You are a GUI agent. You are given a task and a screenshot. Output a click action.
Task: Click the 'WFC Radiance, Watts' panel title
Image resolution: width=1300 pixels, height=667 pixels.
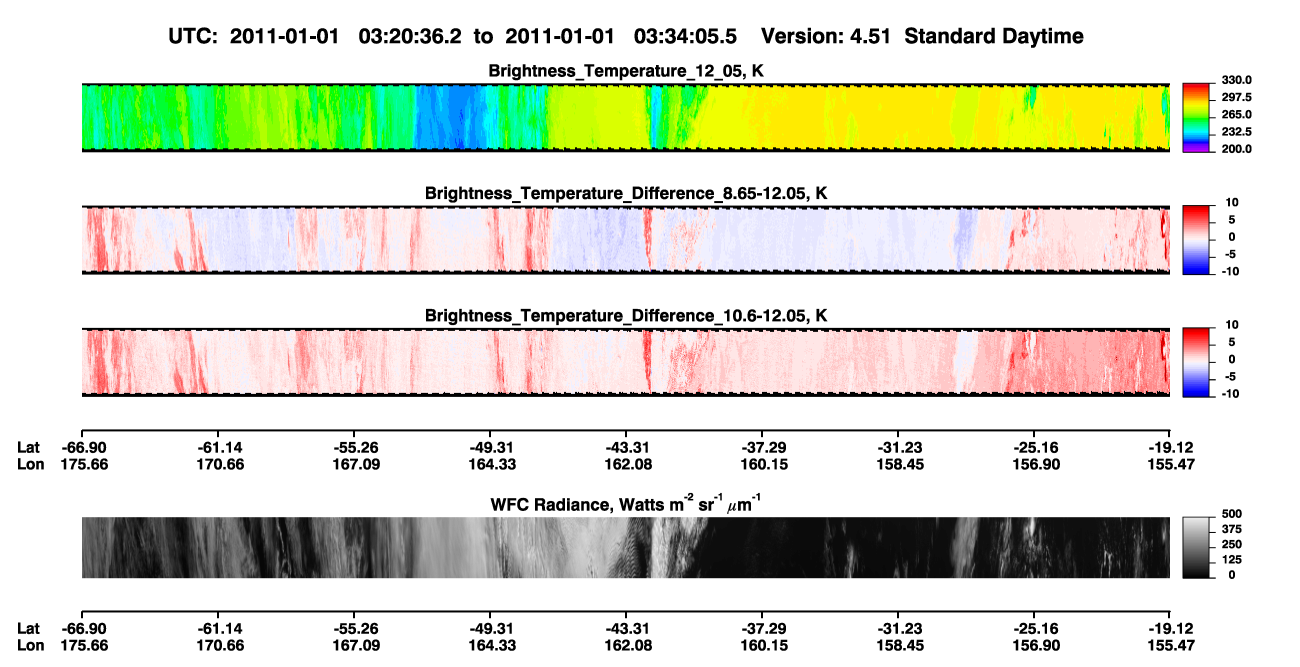626,503
